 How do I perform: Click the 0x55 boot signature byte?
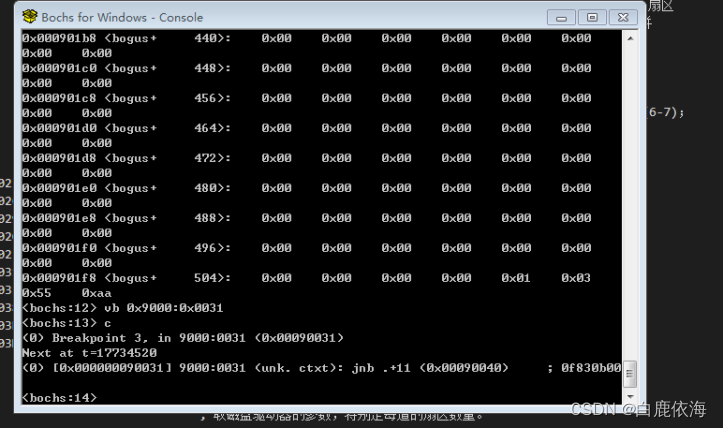coord(37,293)
